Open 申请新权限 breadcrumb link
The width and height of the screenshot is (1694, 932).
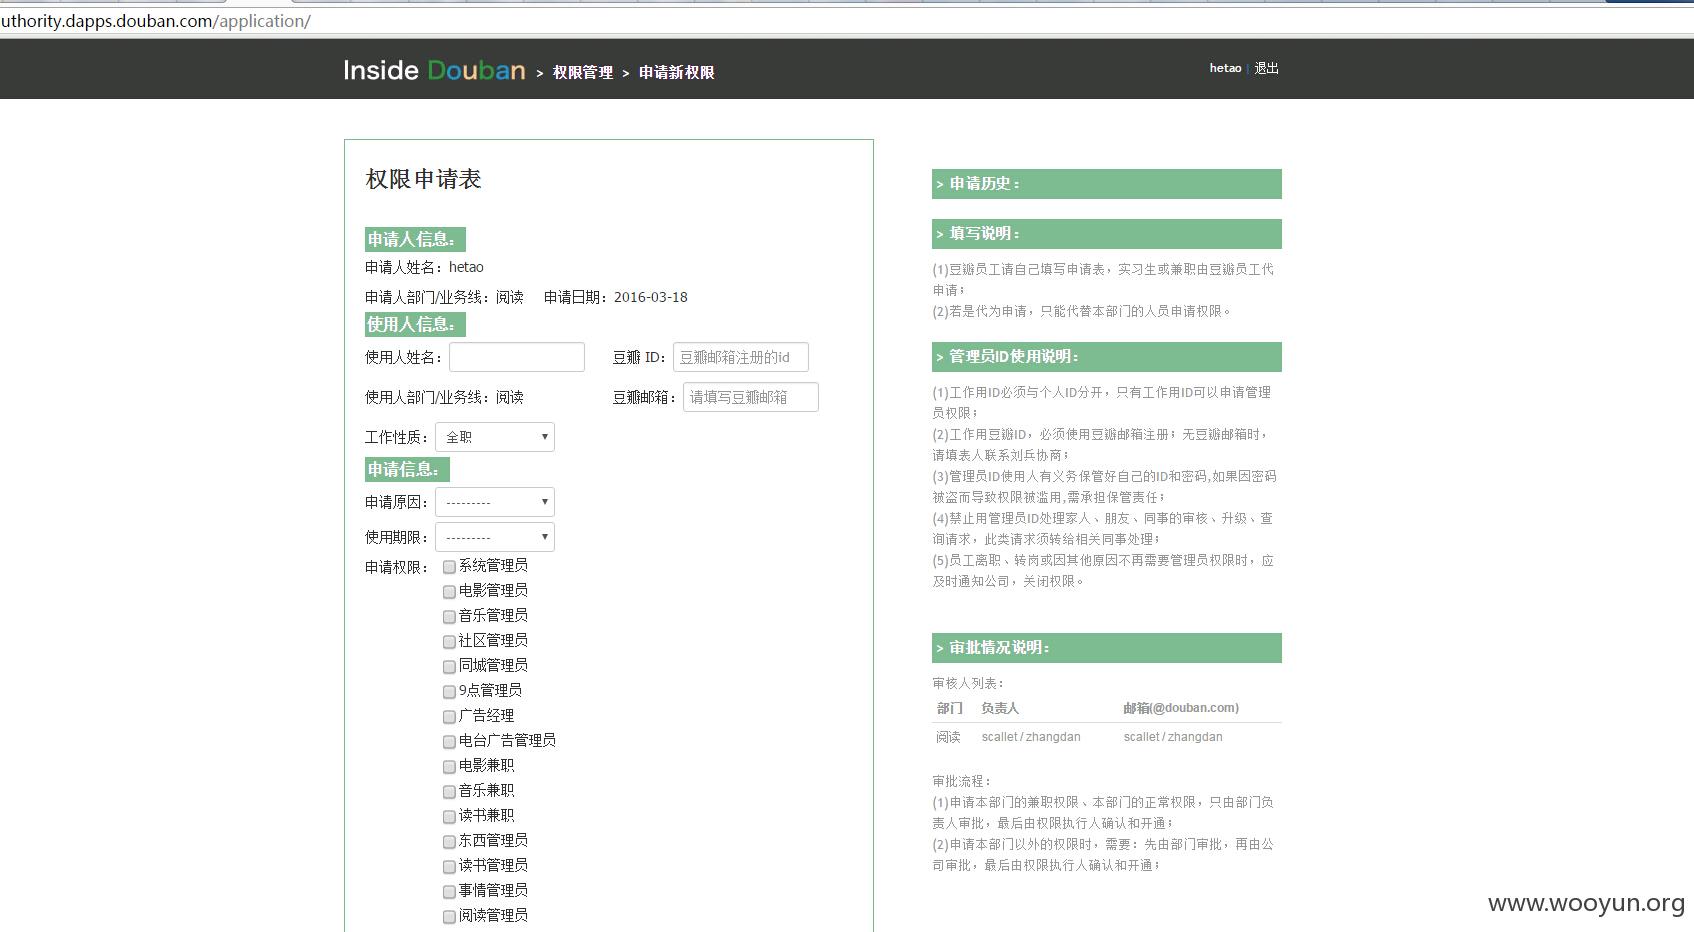click(x=677, y=72)
